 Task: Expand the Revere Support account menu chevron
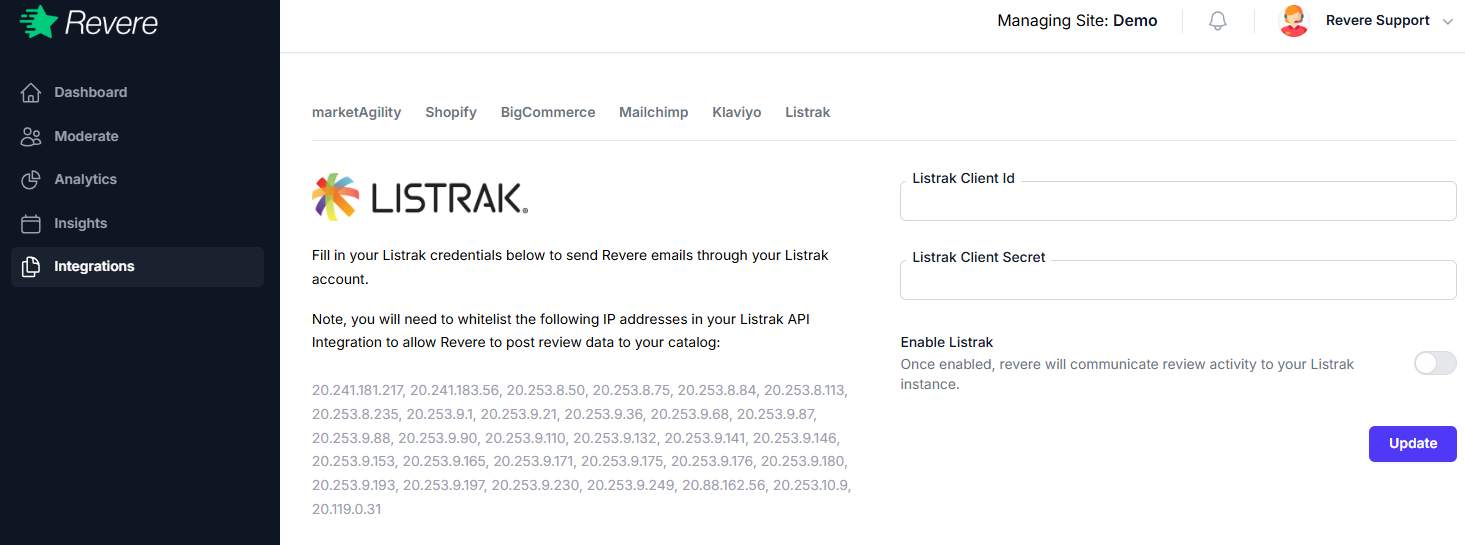(x=1447, y=21)
